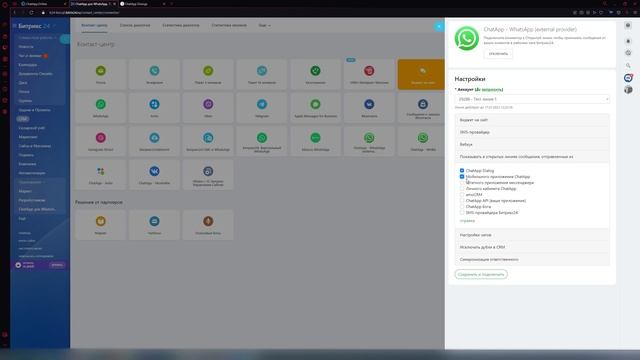
Task: Collapse Показывать в открытых линиях сообщения section
Action: [532, 157]
